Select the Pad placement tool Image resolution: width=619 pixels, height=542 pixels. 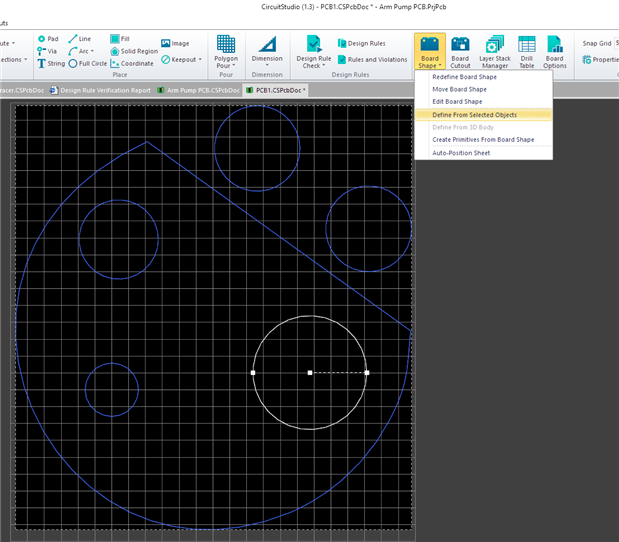click(x=48, y=39)
